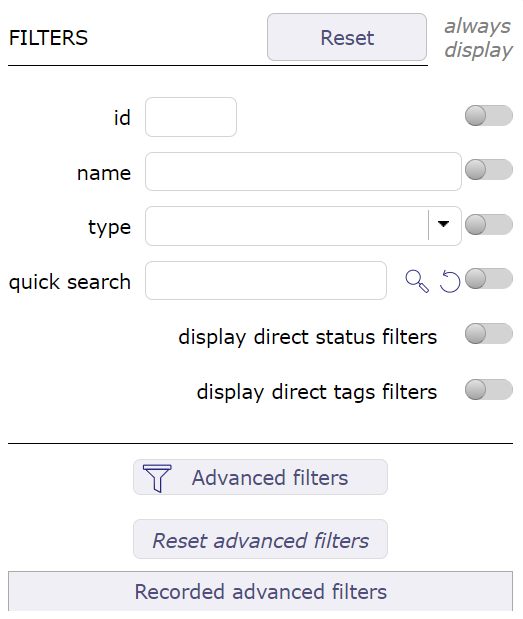Image resolution: width=523 pixels, height=619 pixels.
Task: Click the magnifier icon next to quick search
Action: point(417,281)
